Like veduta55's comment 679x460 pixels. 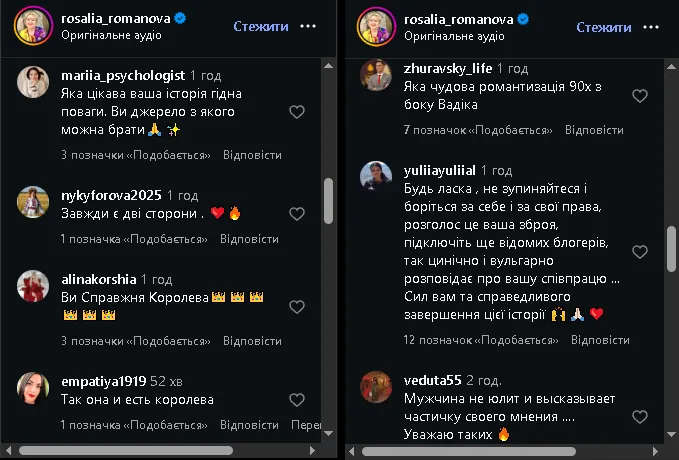[x=640, y=416]
